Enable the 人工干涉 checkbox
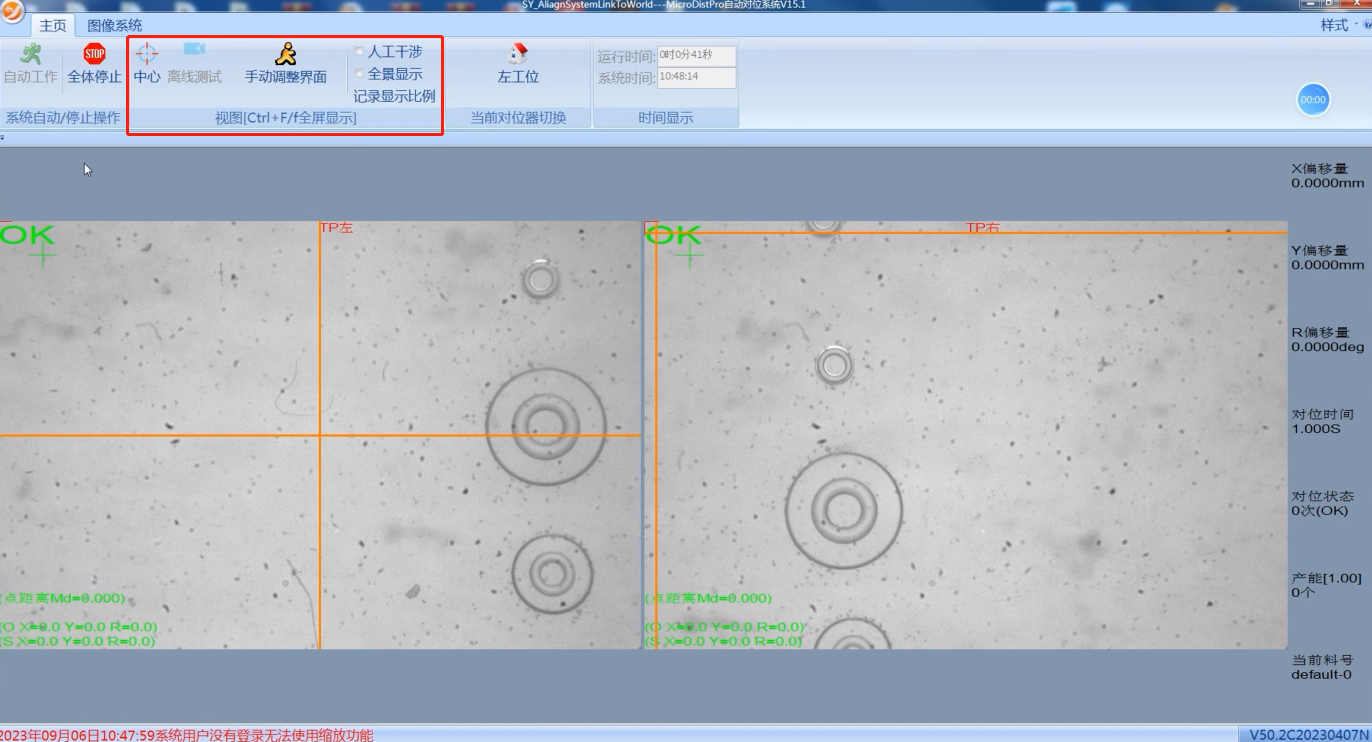The height and width of the screenshot is (742, 1372). click(x=360, y=51)
